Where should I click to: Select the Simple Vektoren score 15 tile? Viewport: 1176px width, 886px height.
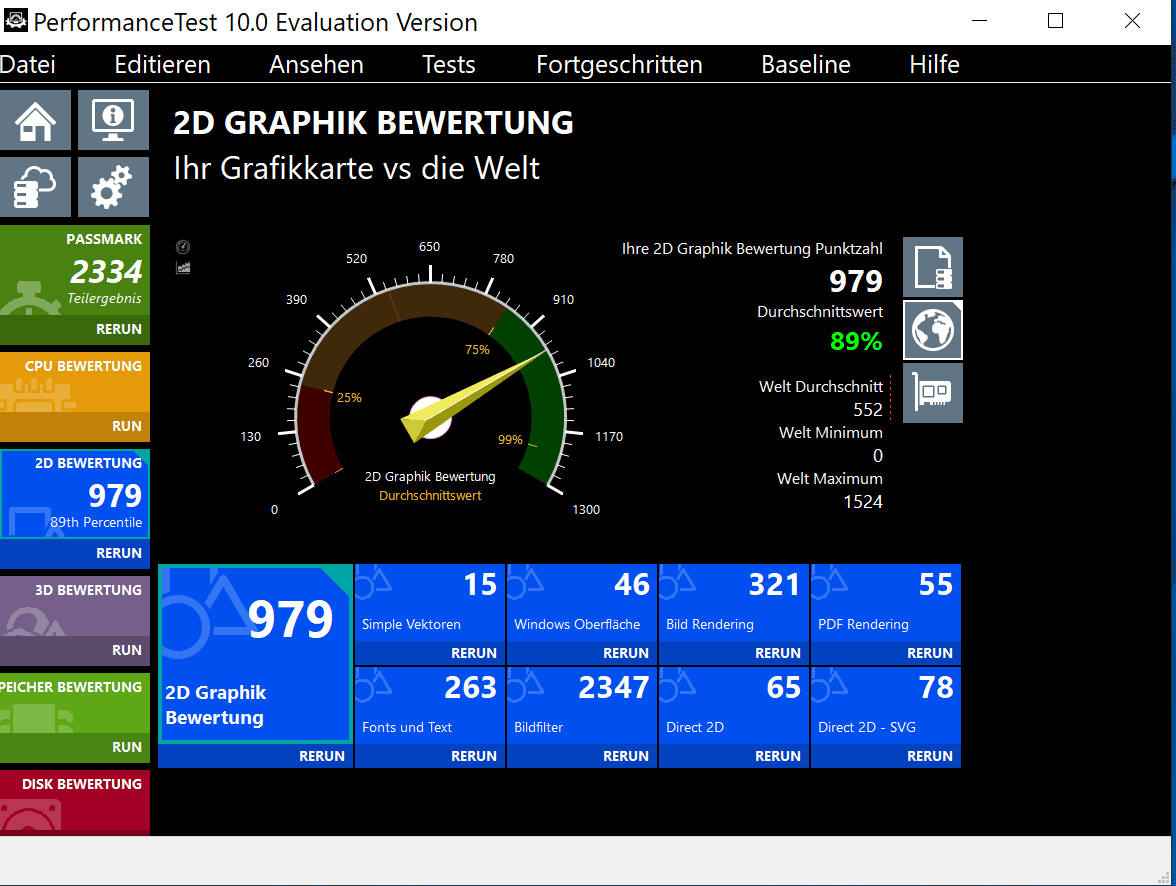pos(430,602)
